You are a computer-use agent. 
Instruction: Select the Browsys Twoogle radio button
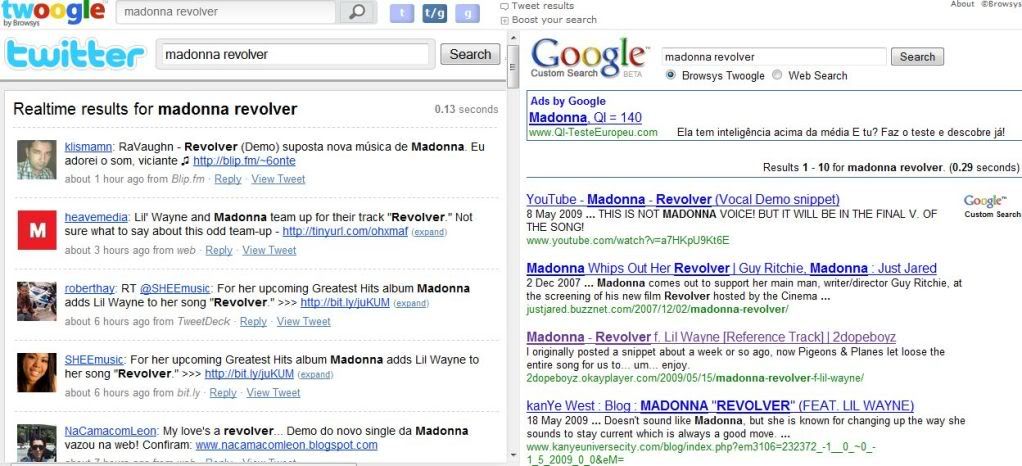tap(671, 75)
